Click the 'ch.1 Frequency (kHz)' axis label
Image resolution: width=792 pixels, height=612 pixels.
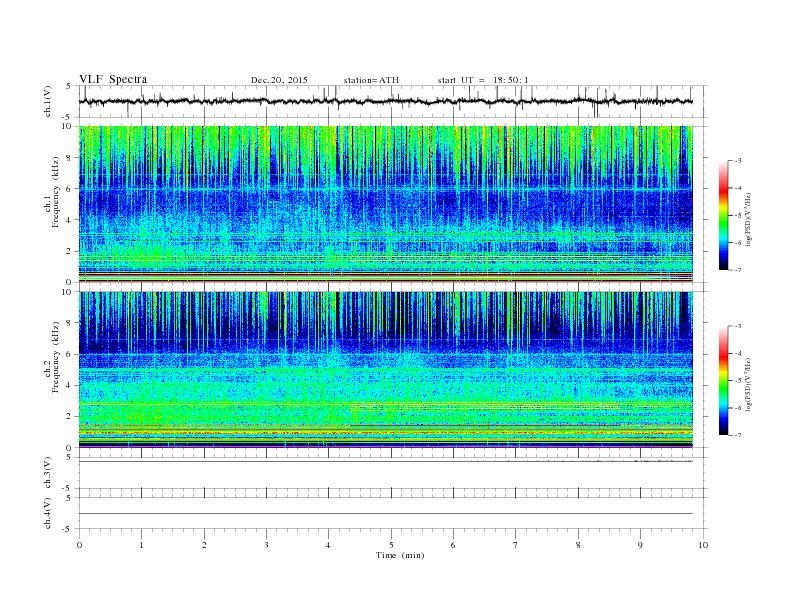[x=52, y=192]
